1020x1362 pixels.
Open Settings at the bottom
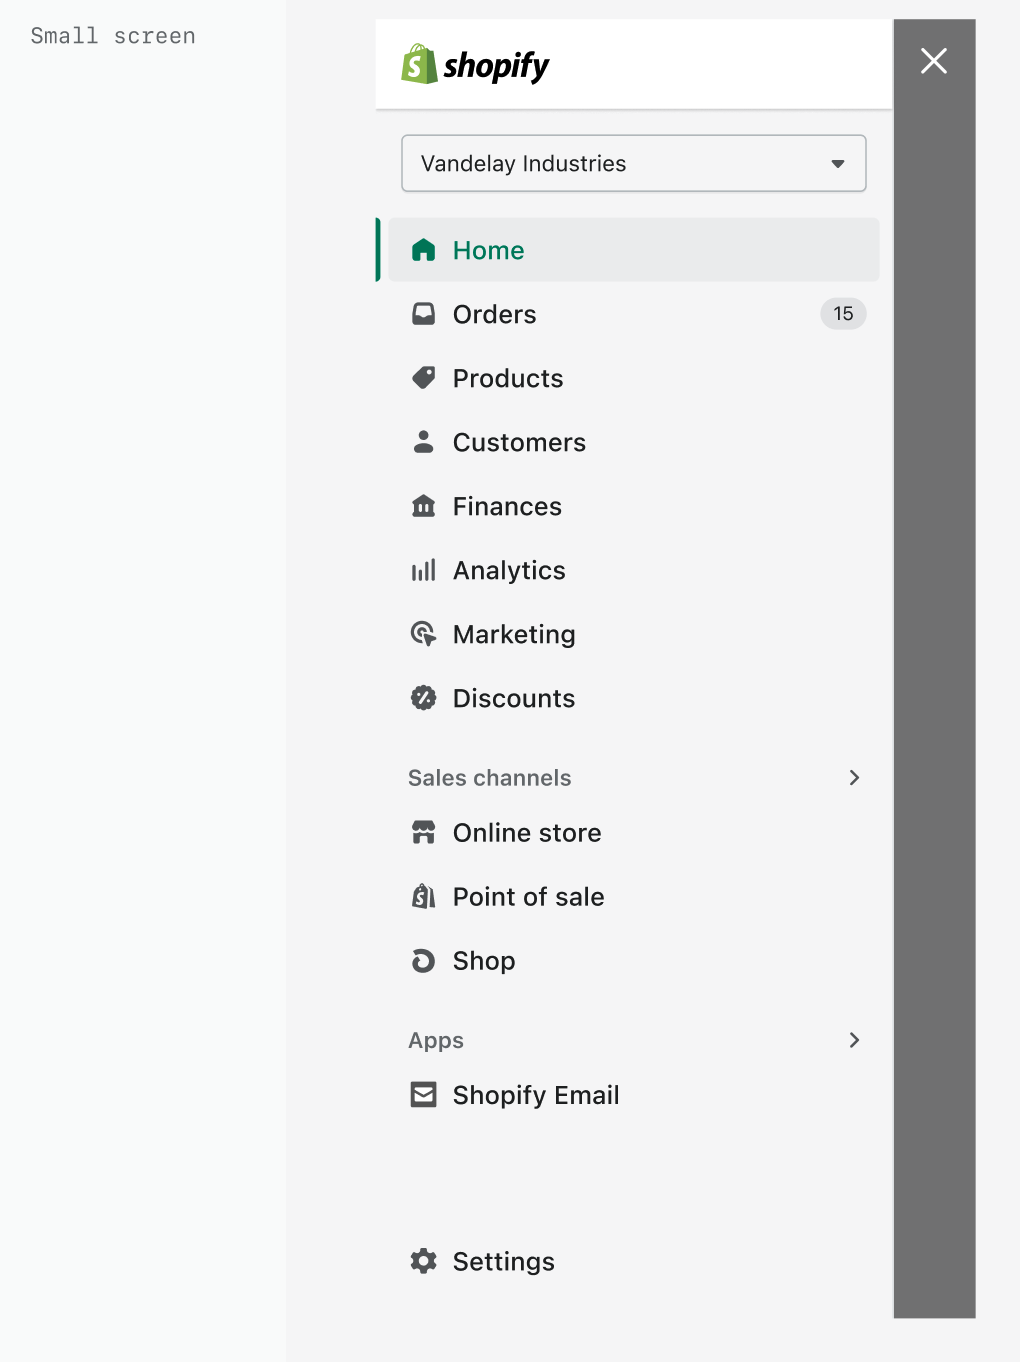pyautogui.click(x=634, y=1261)
